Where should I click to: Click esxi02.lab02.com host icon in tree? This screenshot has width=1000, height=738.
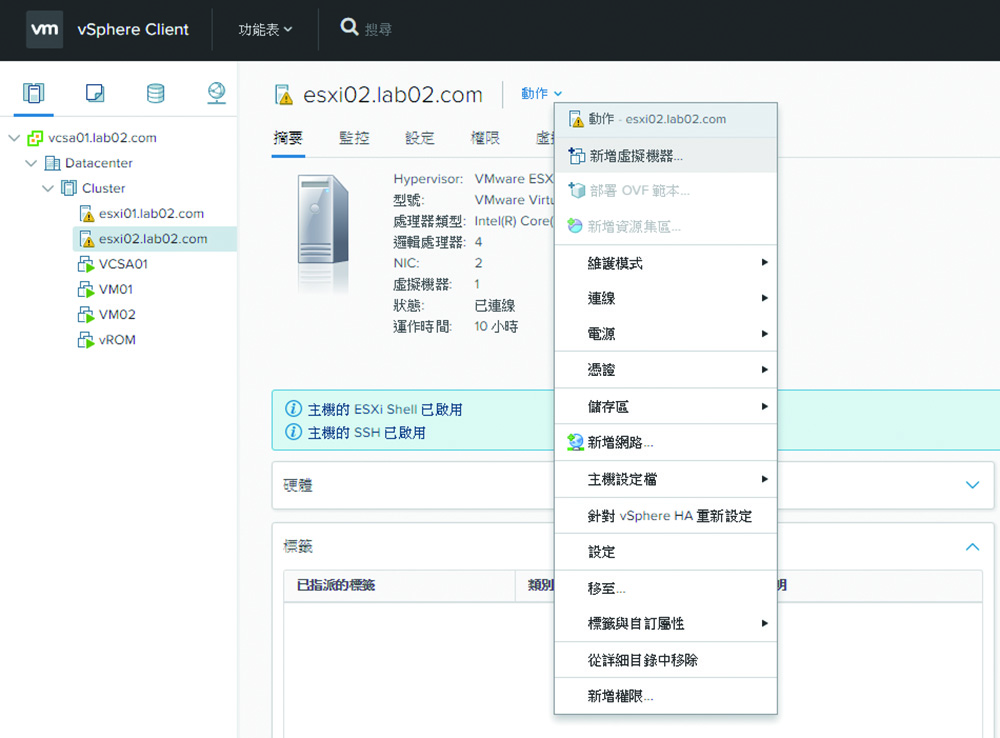pos(86,239)
